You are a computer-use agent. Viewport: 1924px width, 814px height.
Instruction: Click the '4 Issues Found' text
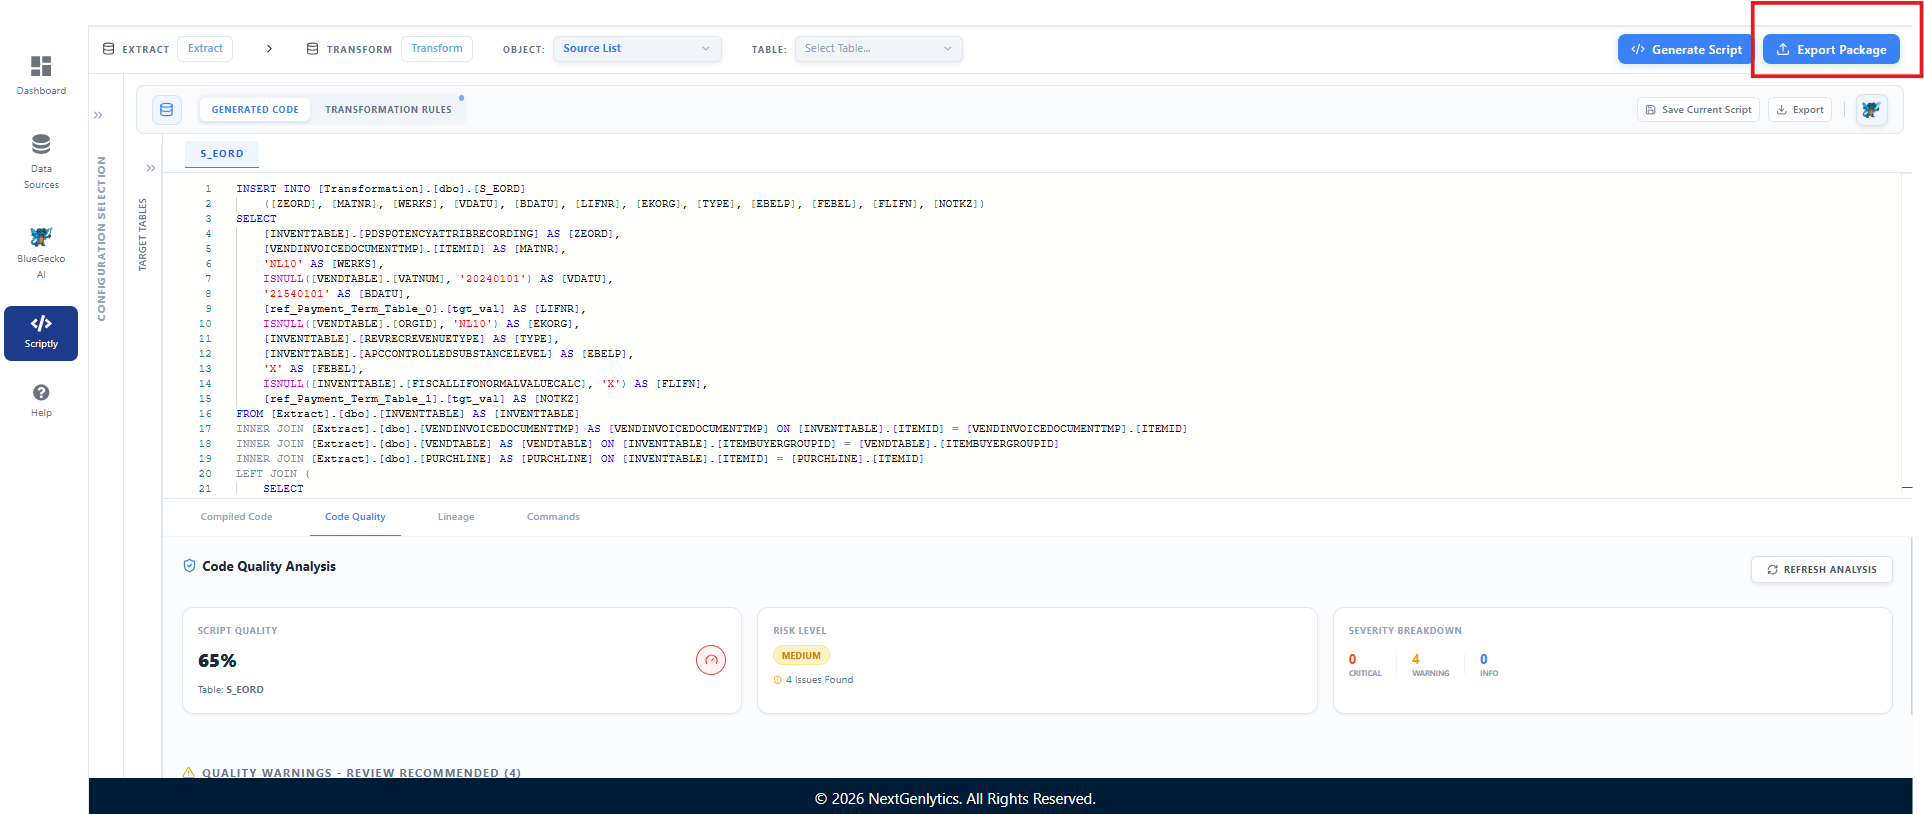[x=819, y=680]
